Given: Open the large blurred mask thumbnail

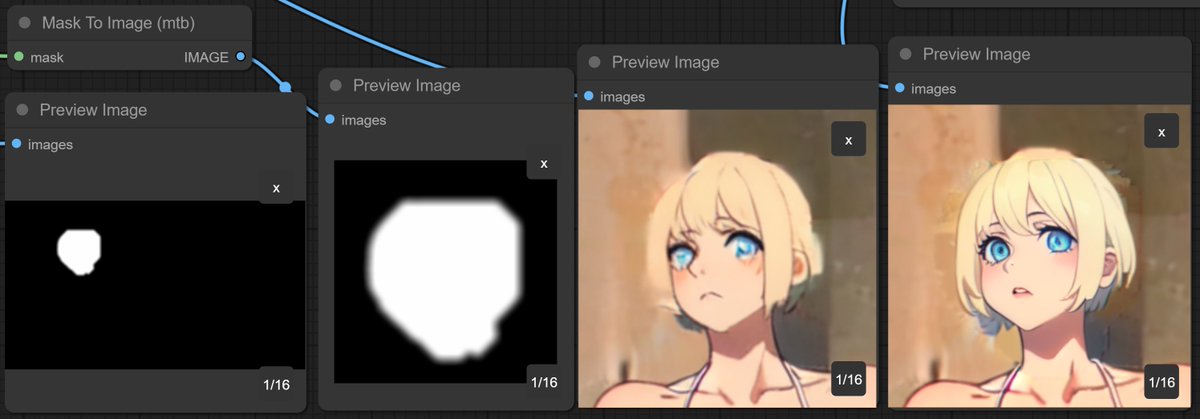Looking at the screenshot, I should coord(445,271).
